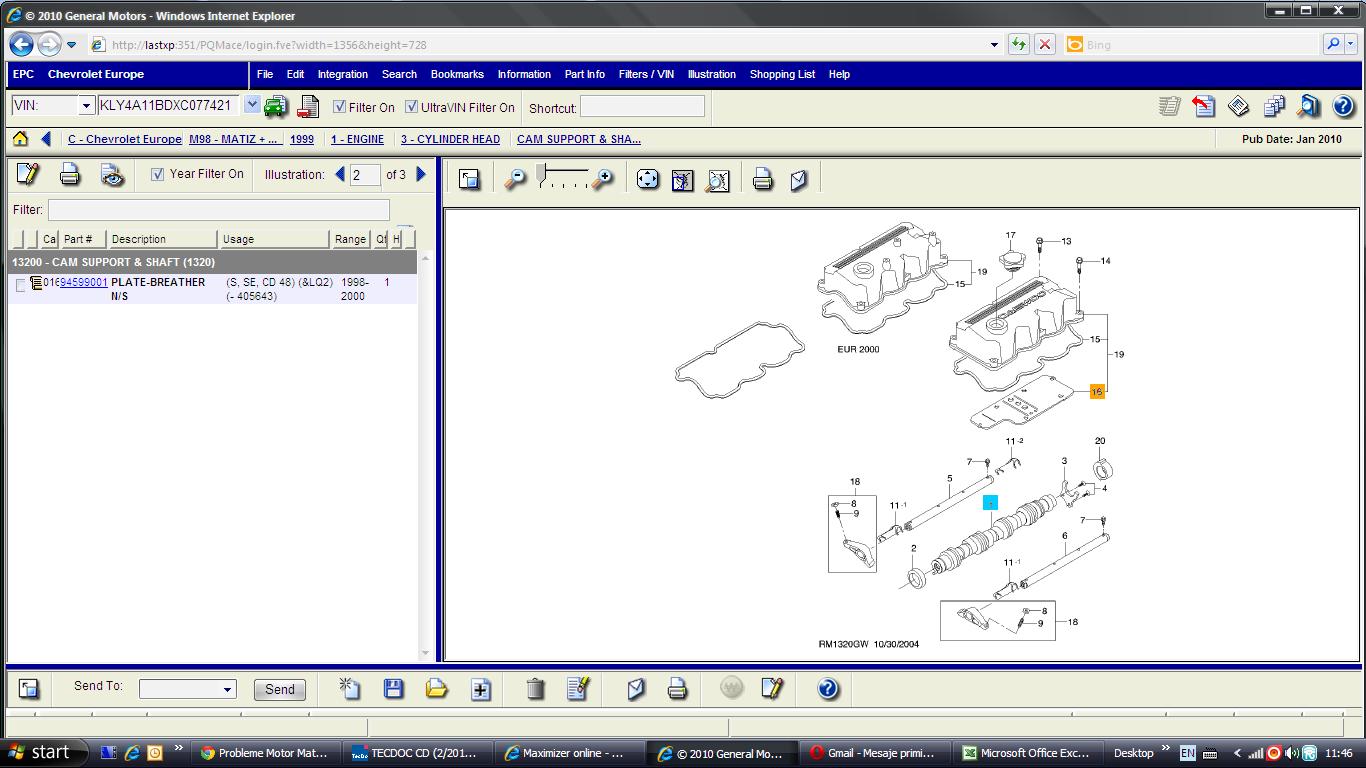
Task: Click the help question mark in bottom toolbar
Action: pos(828,688)
